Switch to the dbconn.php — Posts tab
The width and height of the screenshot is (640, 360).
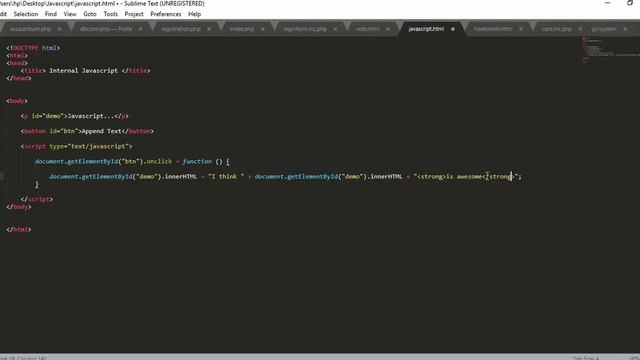coord(106,29)
